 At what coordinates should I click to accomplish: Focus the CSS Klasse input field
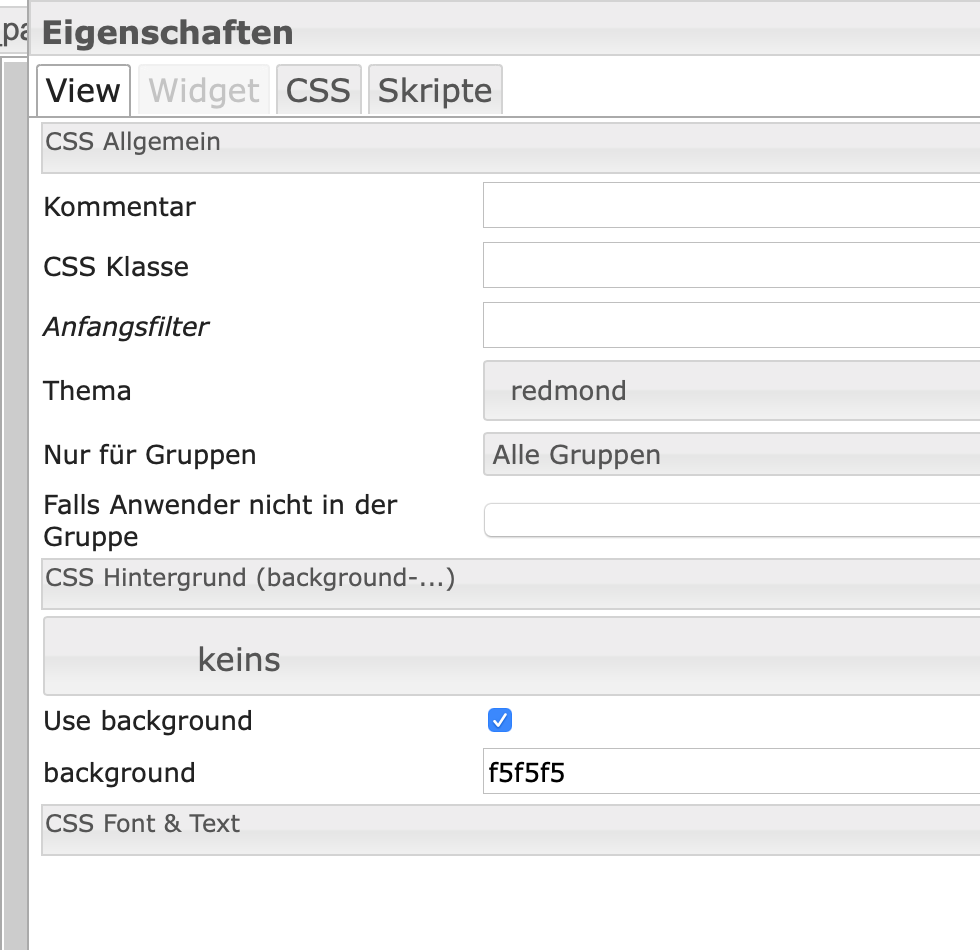[x=731, y=266]
